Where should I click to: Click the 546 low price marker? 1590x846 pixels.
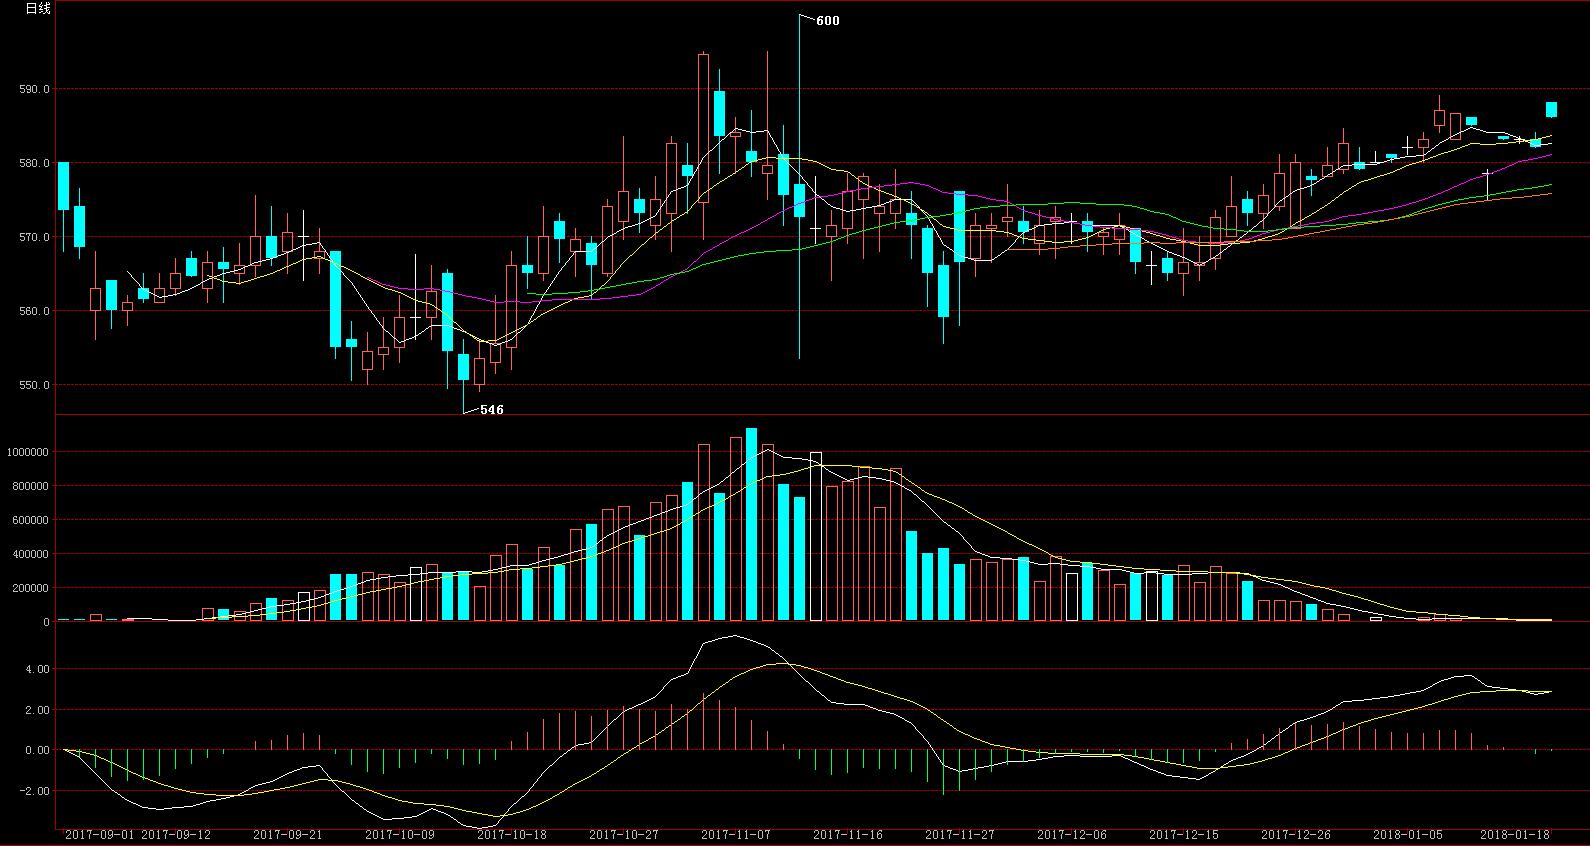tap(492, 410)
